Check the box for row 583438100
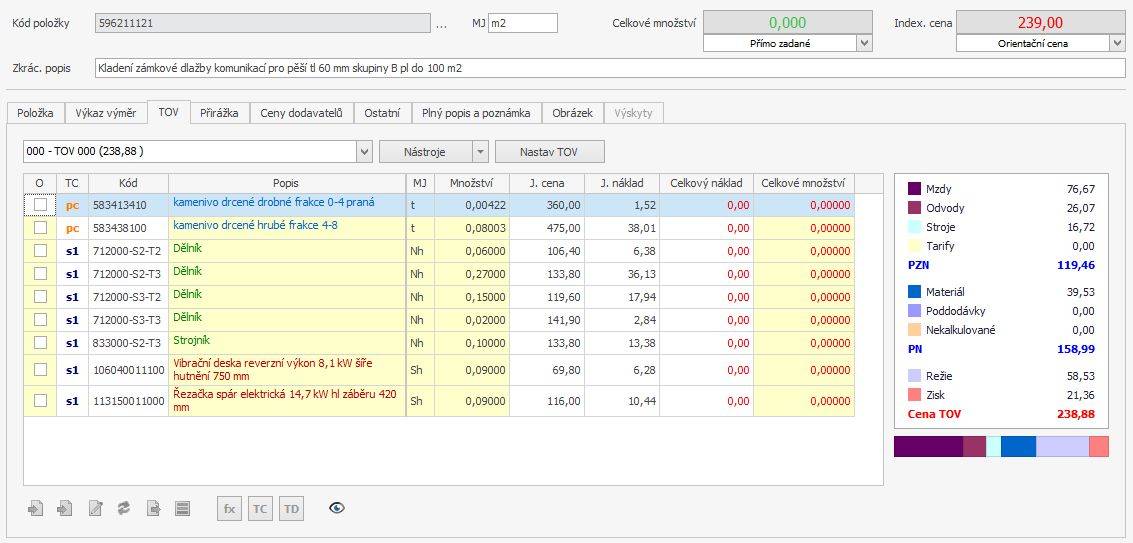The width and height of the screenshot is (1133, 543). (40, 227)
